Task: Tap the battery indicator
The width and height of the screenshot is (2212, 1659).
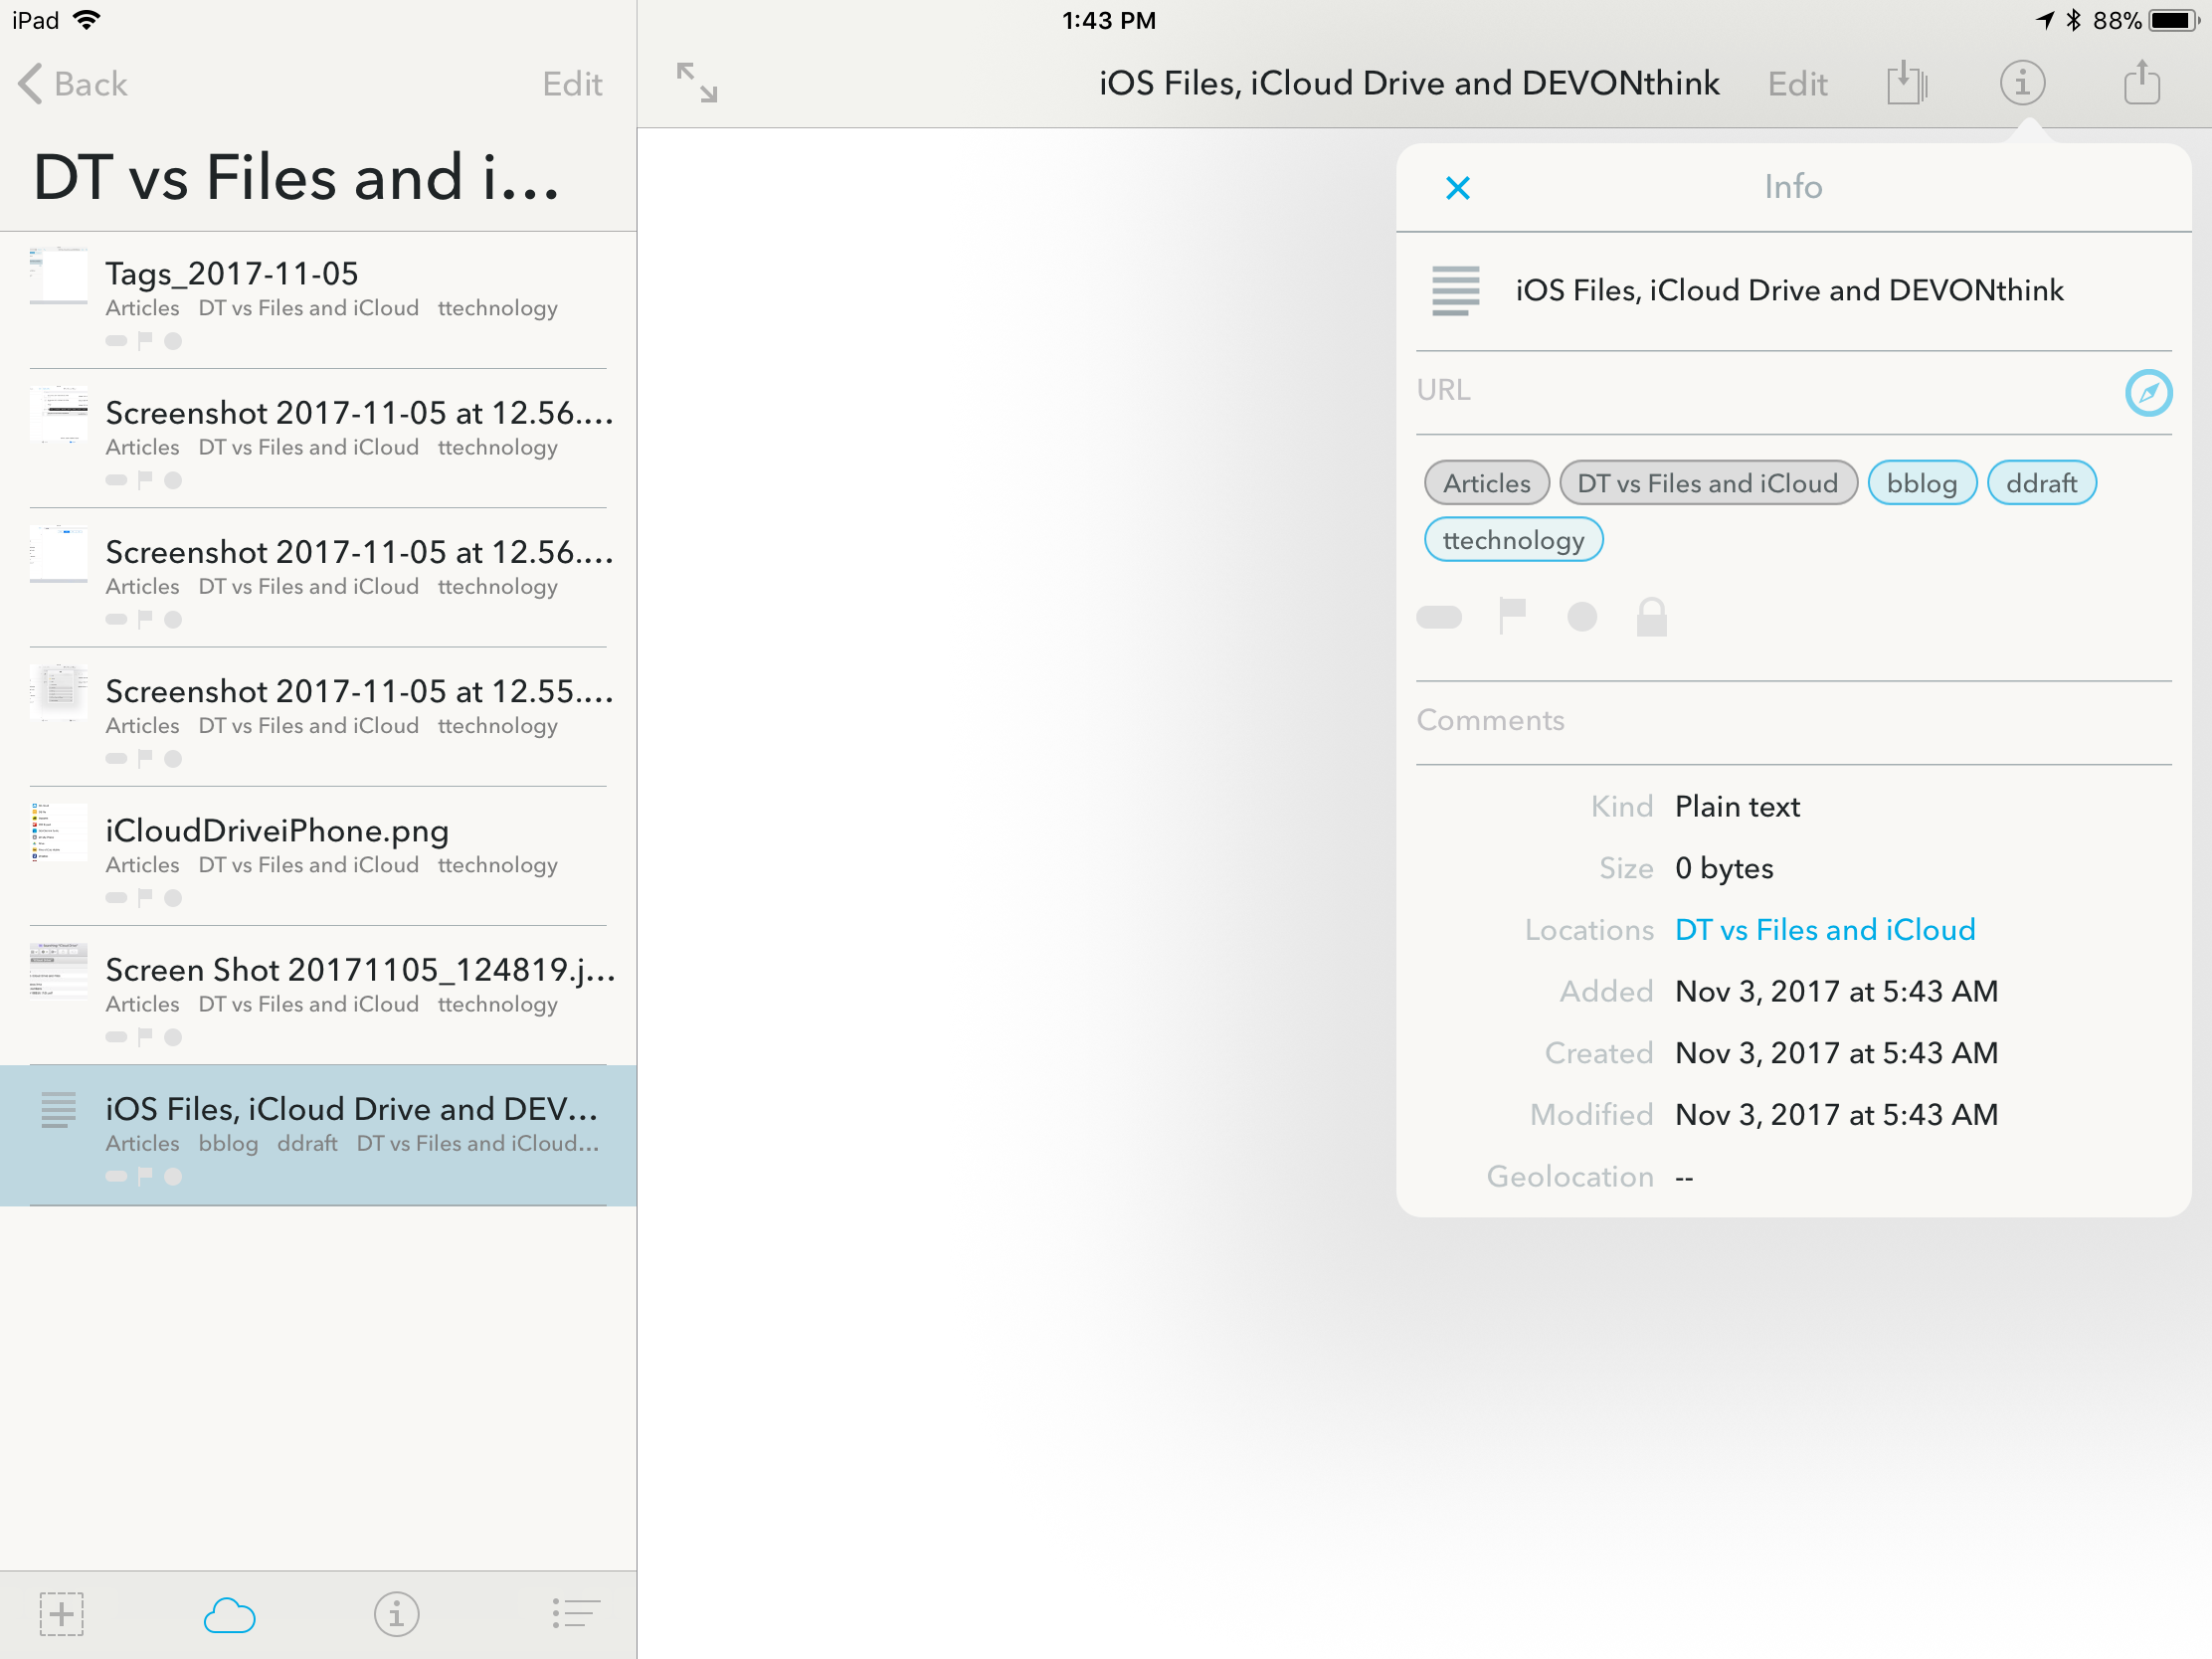Action: click(2175, 20)
